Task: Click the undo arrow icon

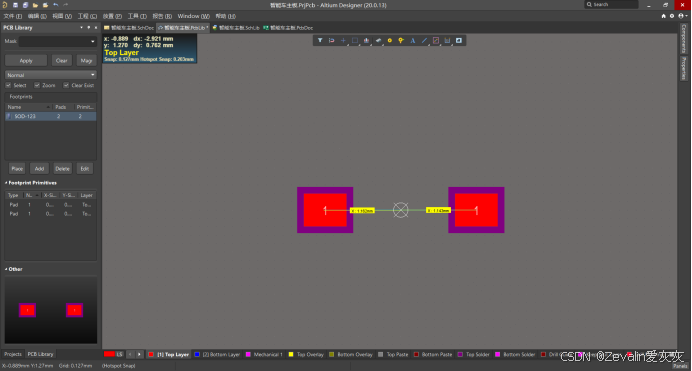Action: tap(56, 5)
